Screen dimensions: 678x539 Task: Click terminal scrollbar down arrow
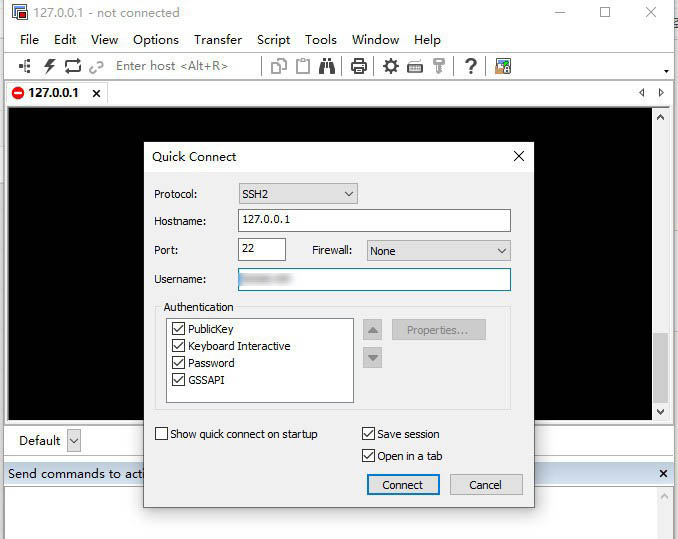[660, 411]
